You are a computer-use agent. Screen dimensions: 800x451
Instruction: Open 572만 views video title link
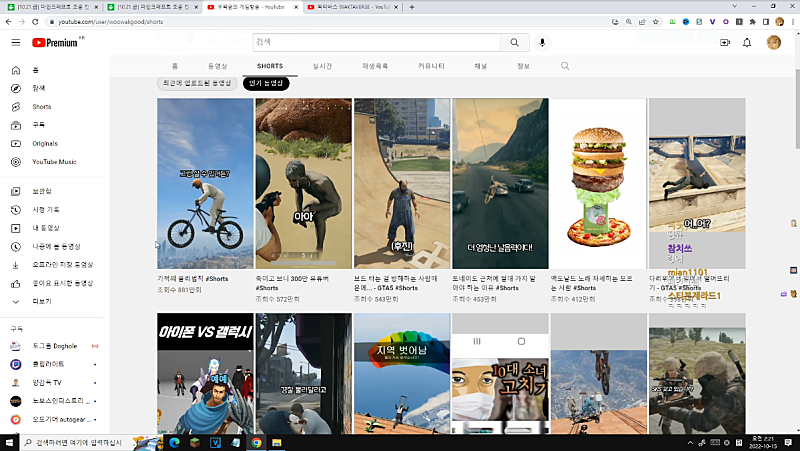(x=292, y=283)
